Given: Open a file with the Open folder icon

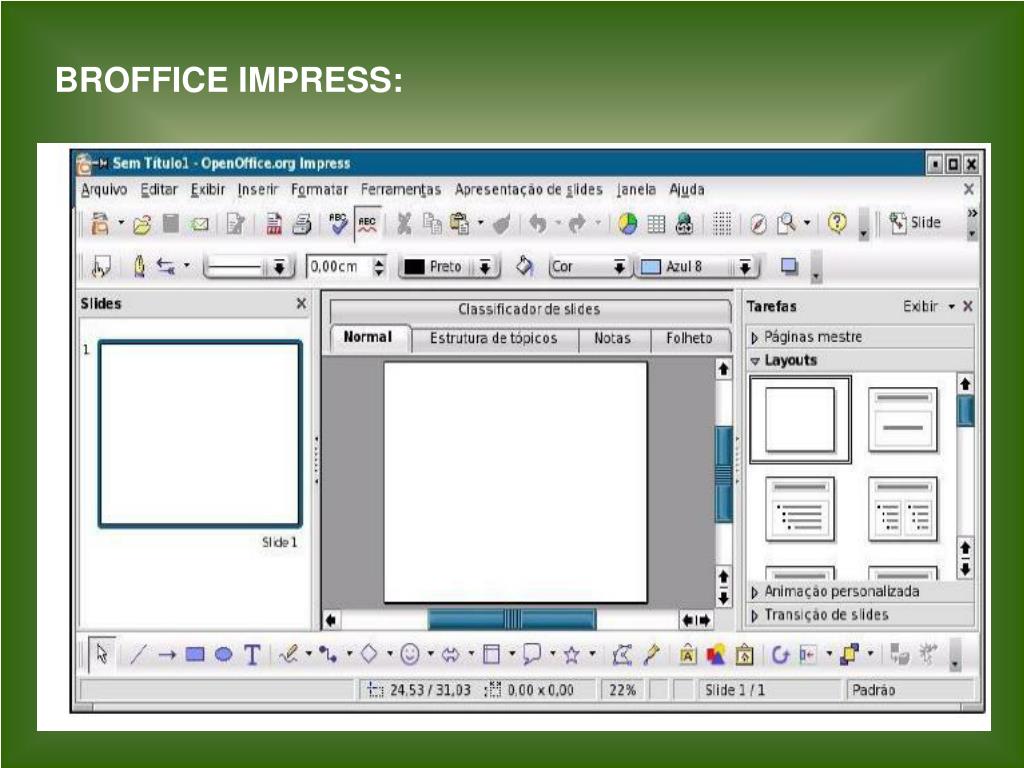Looking at the screenshot, I should point(142,225).
